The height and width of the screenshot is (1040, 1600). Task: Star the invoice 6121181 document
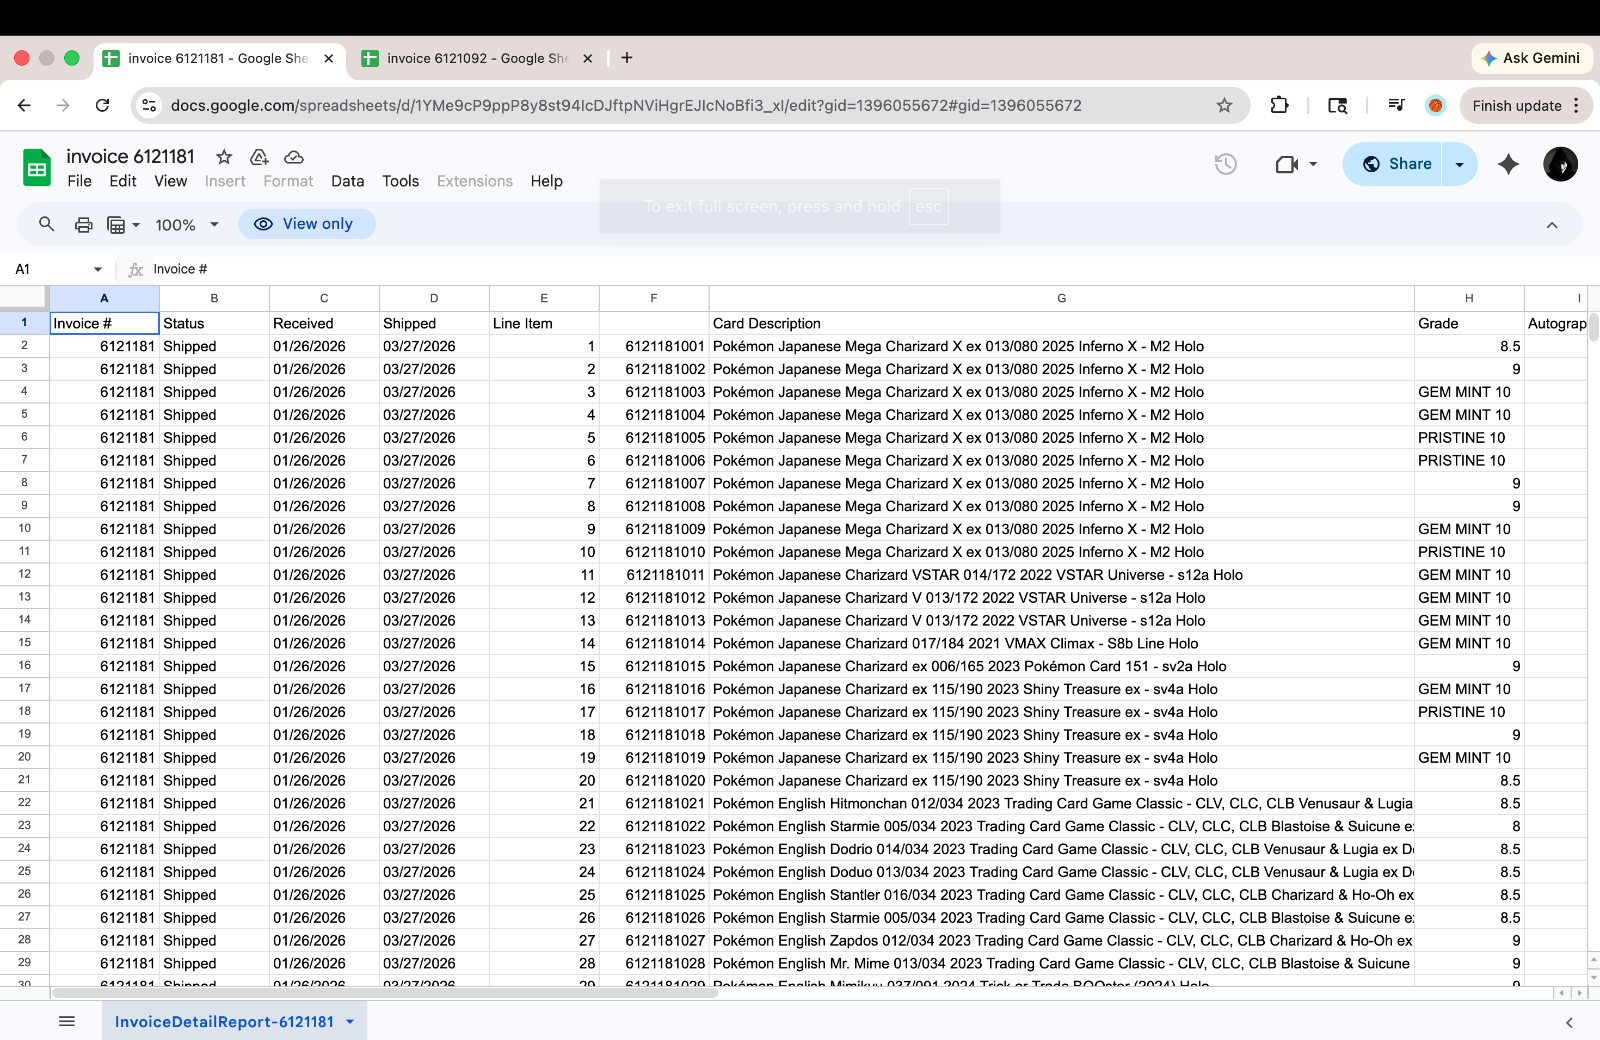coord(224,157)
